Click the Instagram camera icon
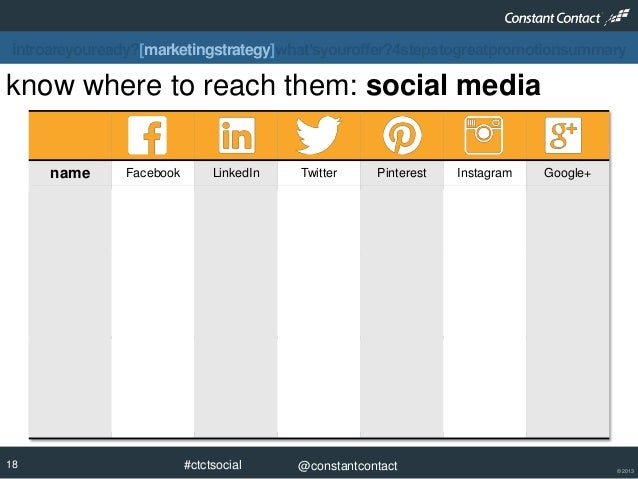The width and height of the screenshot is (638, 479). pyautogui.click(x=484, y=135)
